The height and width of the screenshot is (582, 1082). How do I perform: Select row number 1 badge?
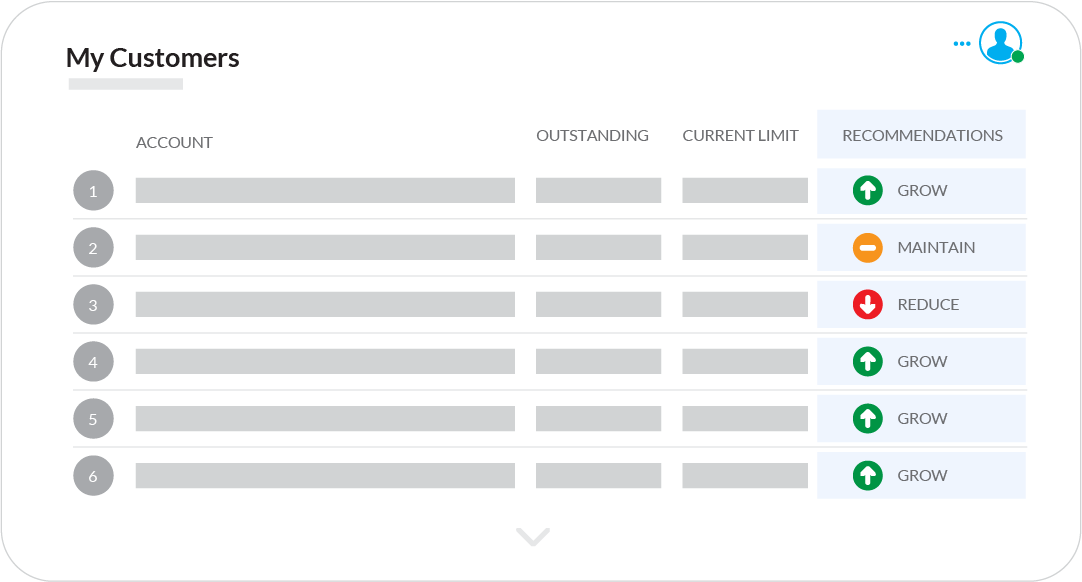pos(93,190)
